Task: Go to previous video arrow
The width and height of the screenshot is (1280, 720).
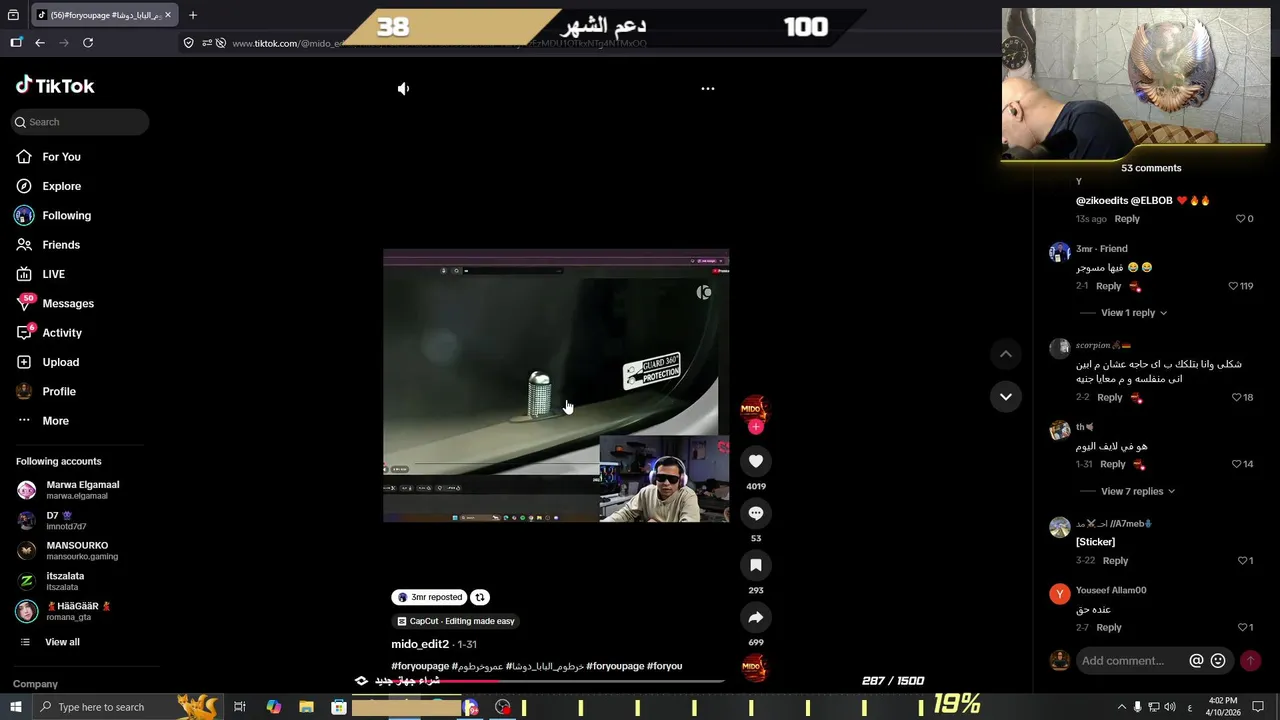Action: (1006, 354)
